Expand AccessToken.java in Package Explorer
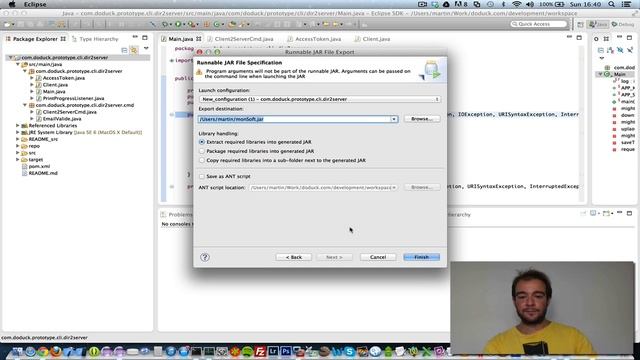This screenshot has width=640, height=360. click(32, 78)
